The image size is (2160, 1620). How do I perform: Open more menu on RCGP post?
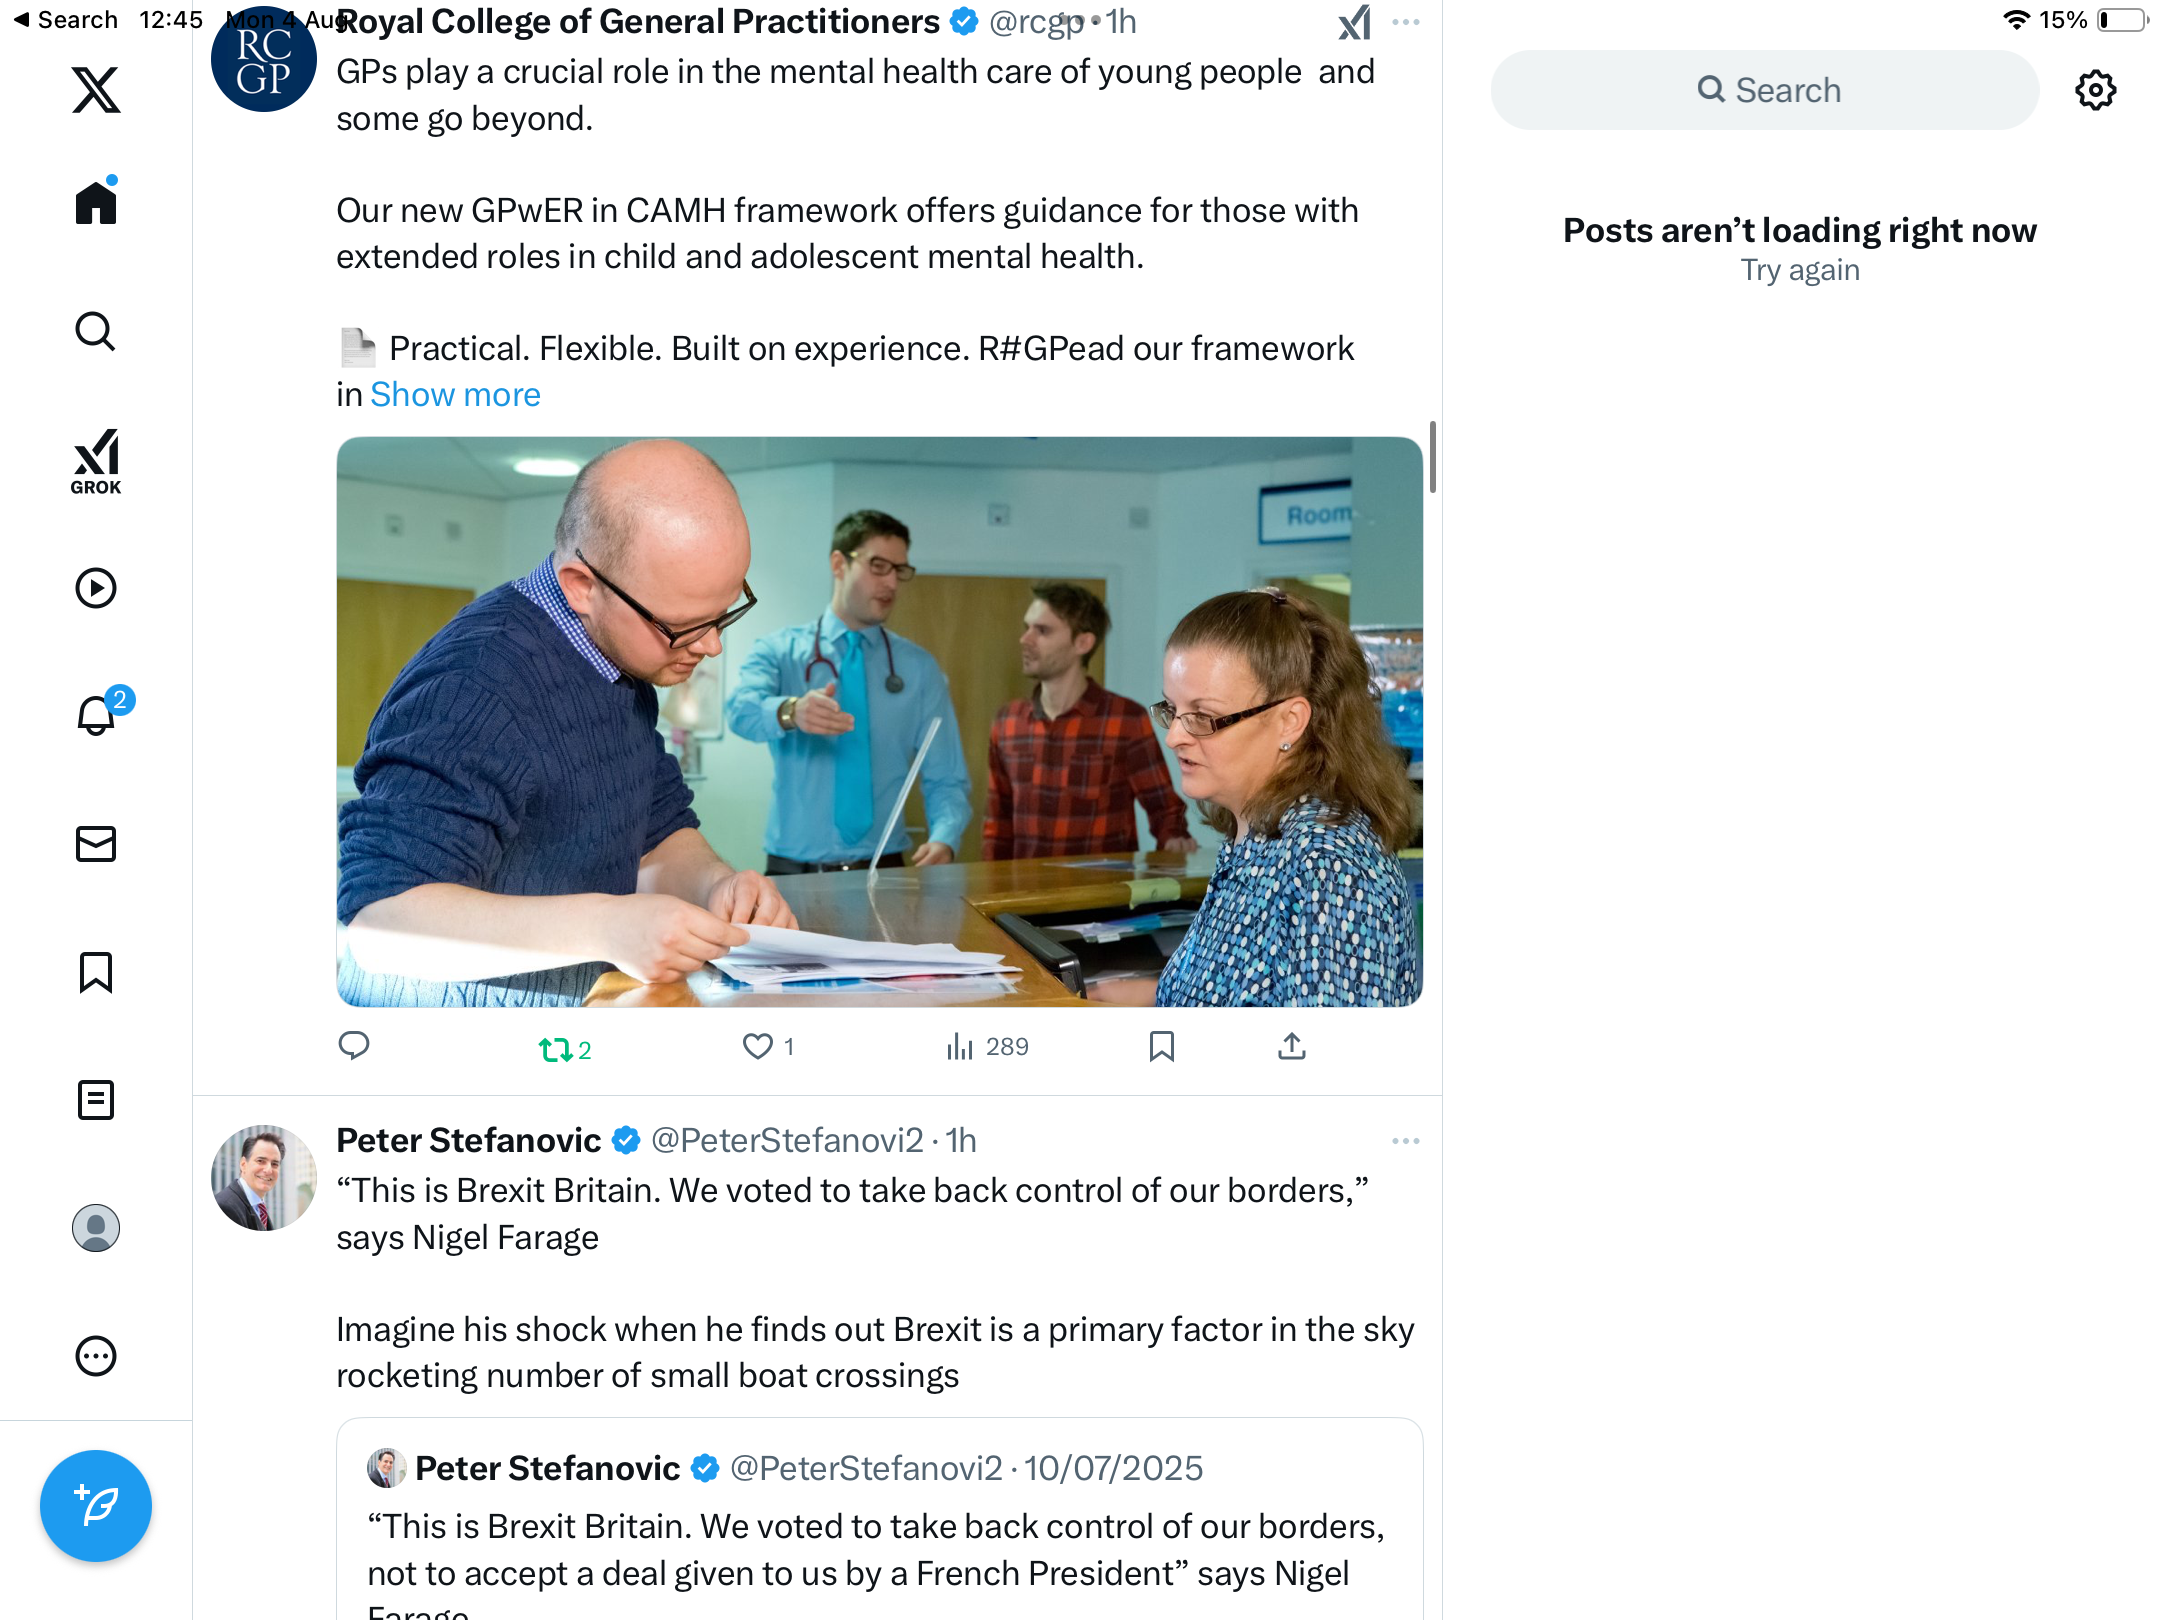click(1406, 22)
